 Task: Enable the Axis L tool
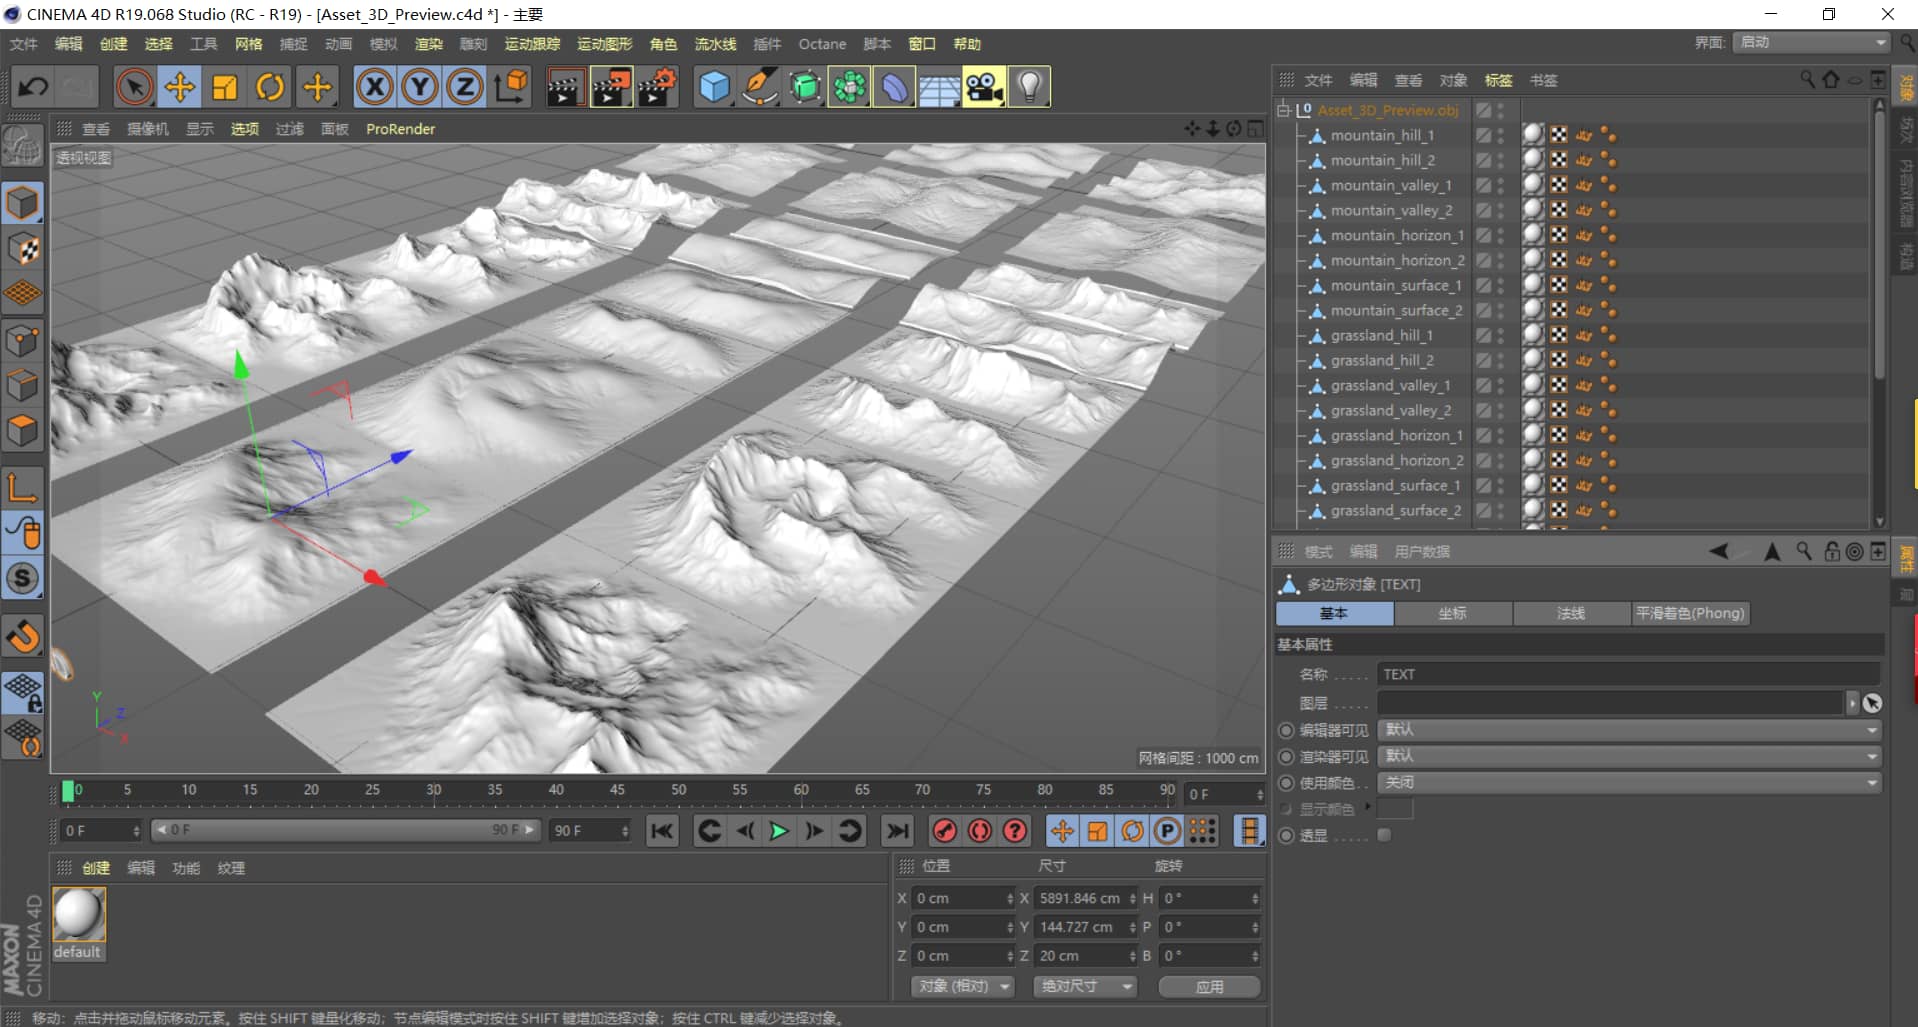pos(23,488)
